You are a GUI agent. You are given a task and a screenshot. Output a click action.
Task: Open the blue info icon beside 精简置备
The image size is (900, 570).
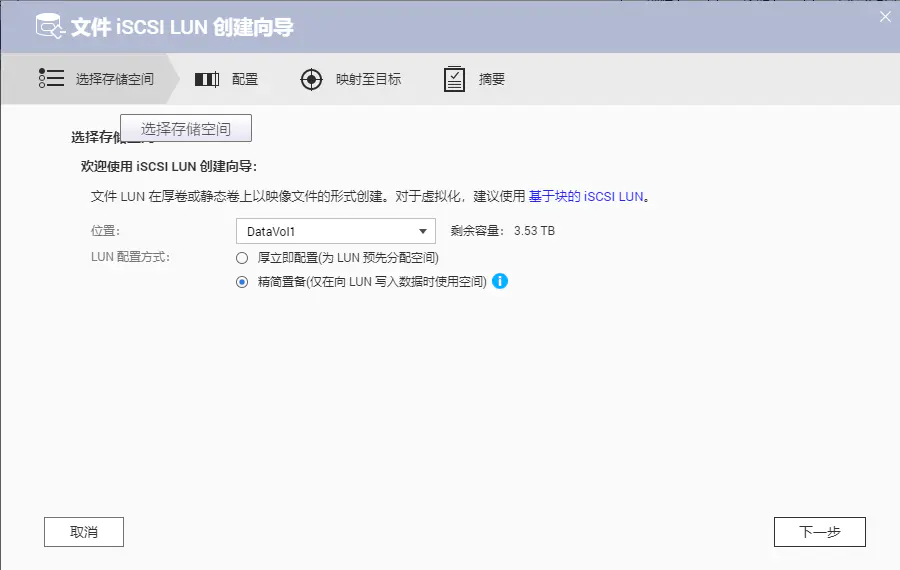pos(500,282)
